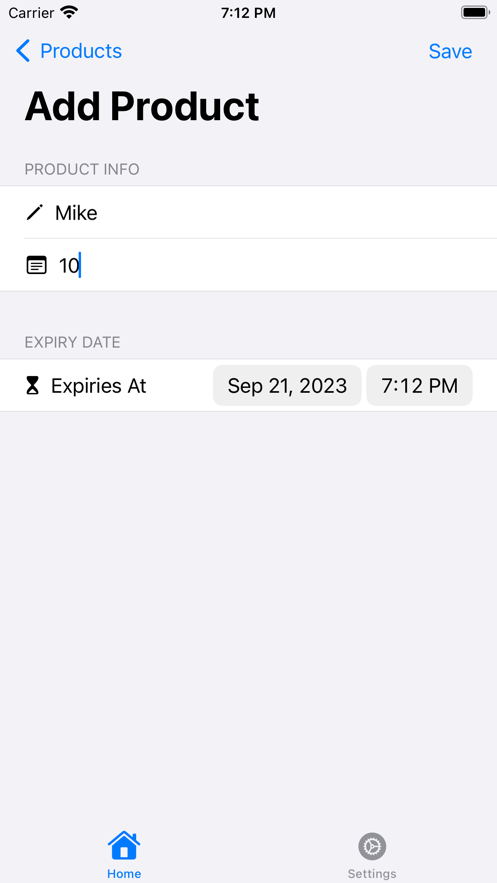The image size is (497, 883).
Task: Open the Sep 21, 2023 date picker
Action: [x=287, y=386]
